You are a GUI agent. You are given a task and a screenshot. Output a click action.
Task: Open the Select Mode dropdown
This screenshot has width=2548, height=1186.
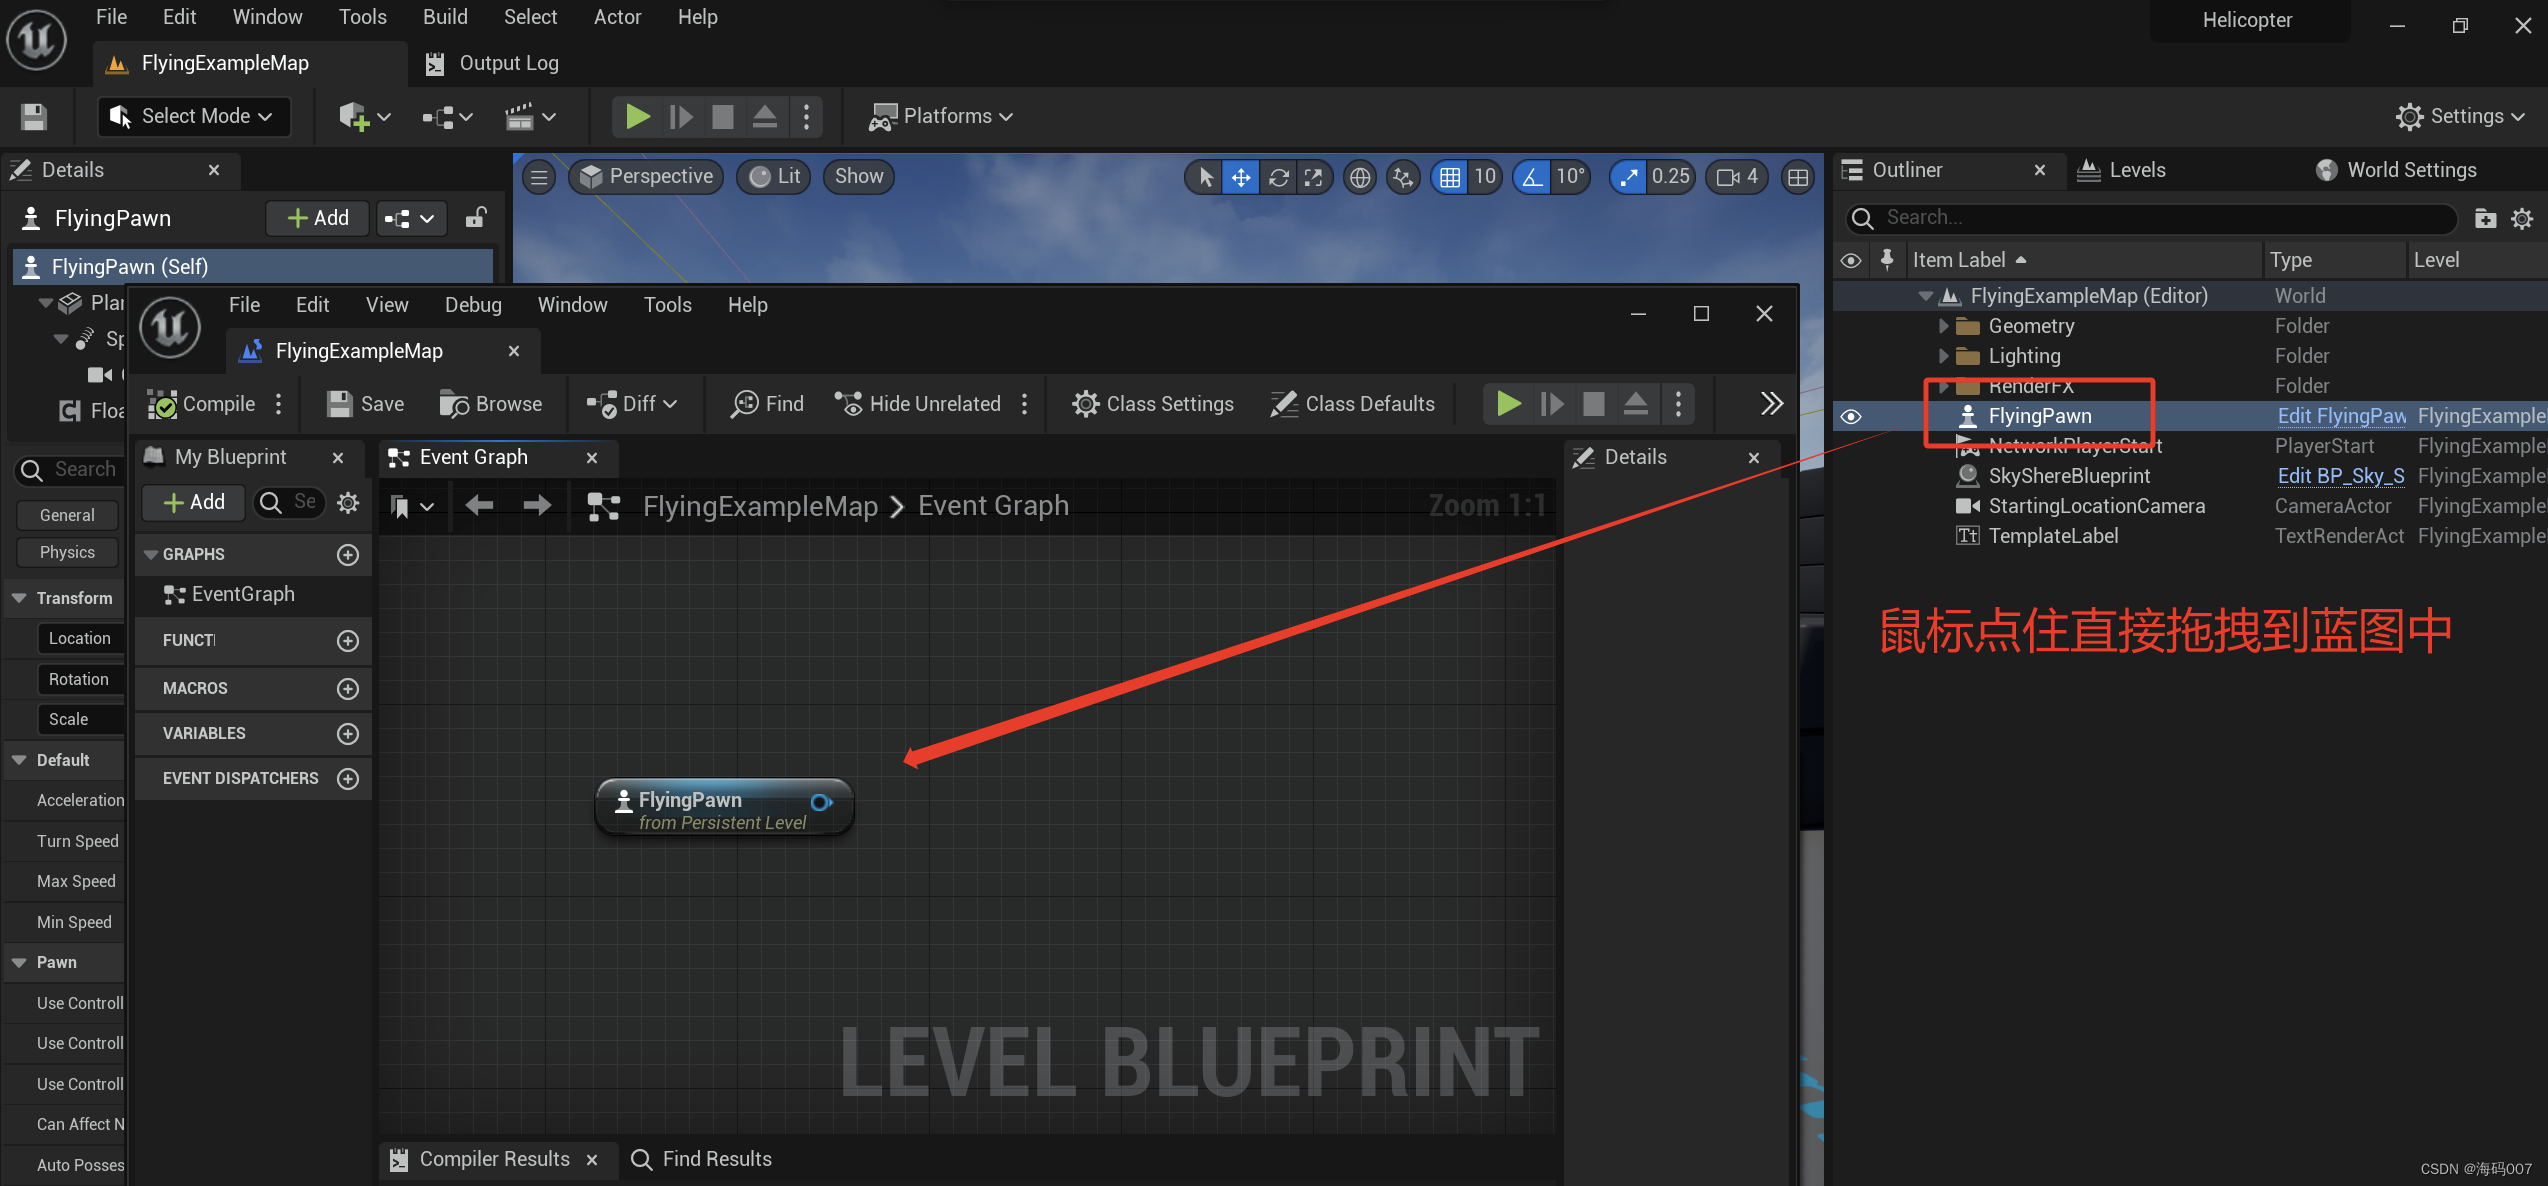click(193, 116)
